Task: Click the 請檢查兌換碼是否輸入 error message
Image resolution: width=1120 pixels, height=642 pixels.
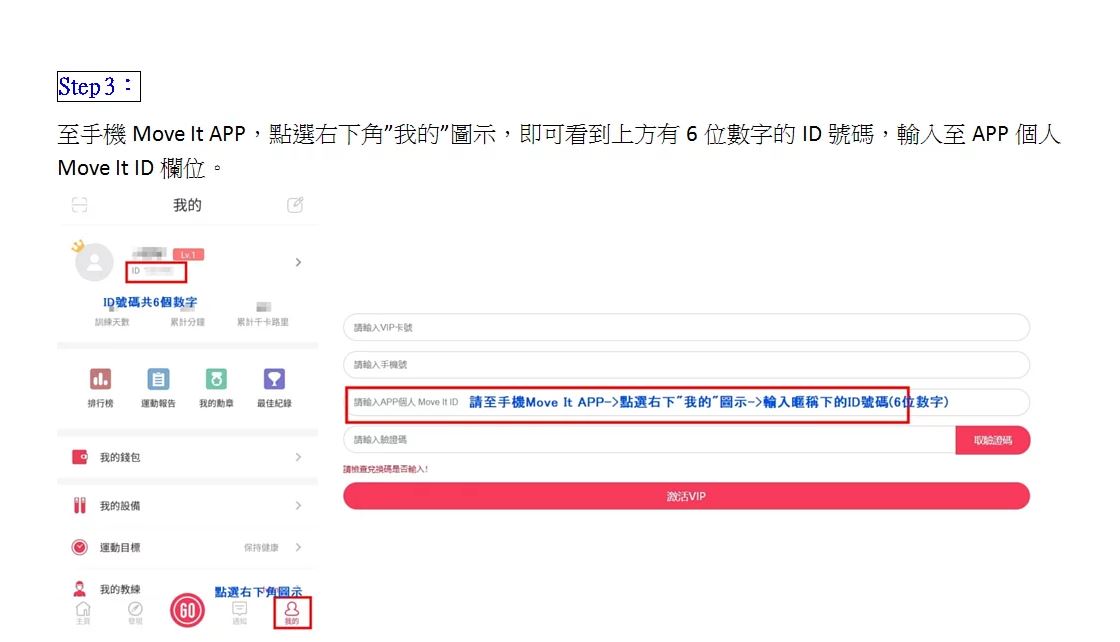Action: pyautogui.click(x=386, y=469)
